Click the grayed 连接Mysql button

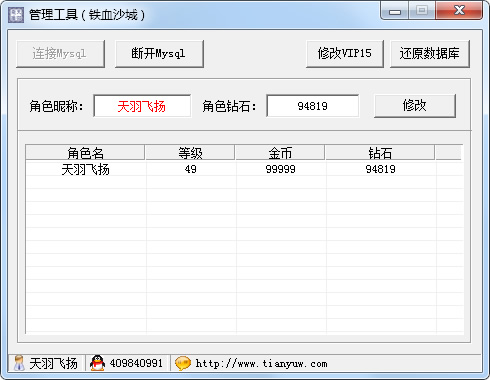tap(60, 54)
